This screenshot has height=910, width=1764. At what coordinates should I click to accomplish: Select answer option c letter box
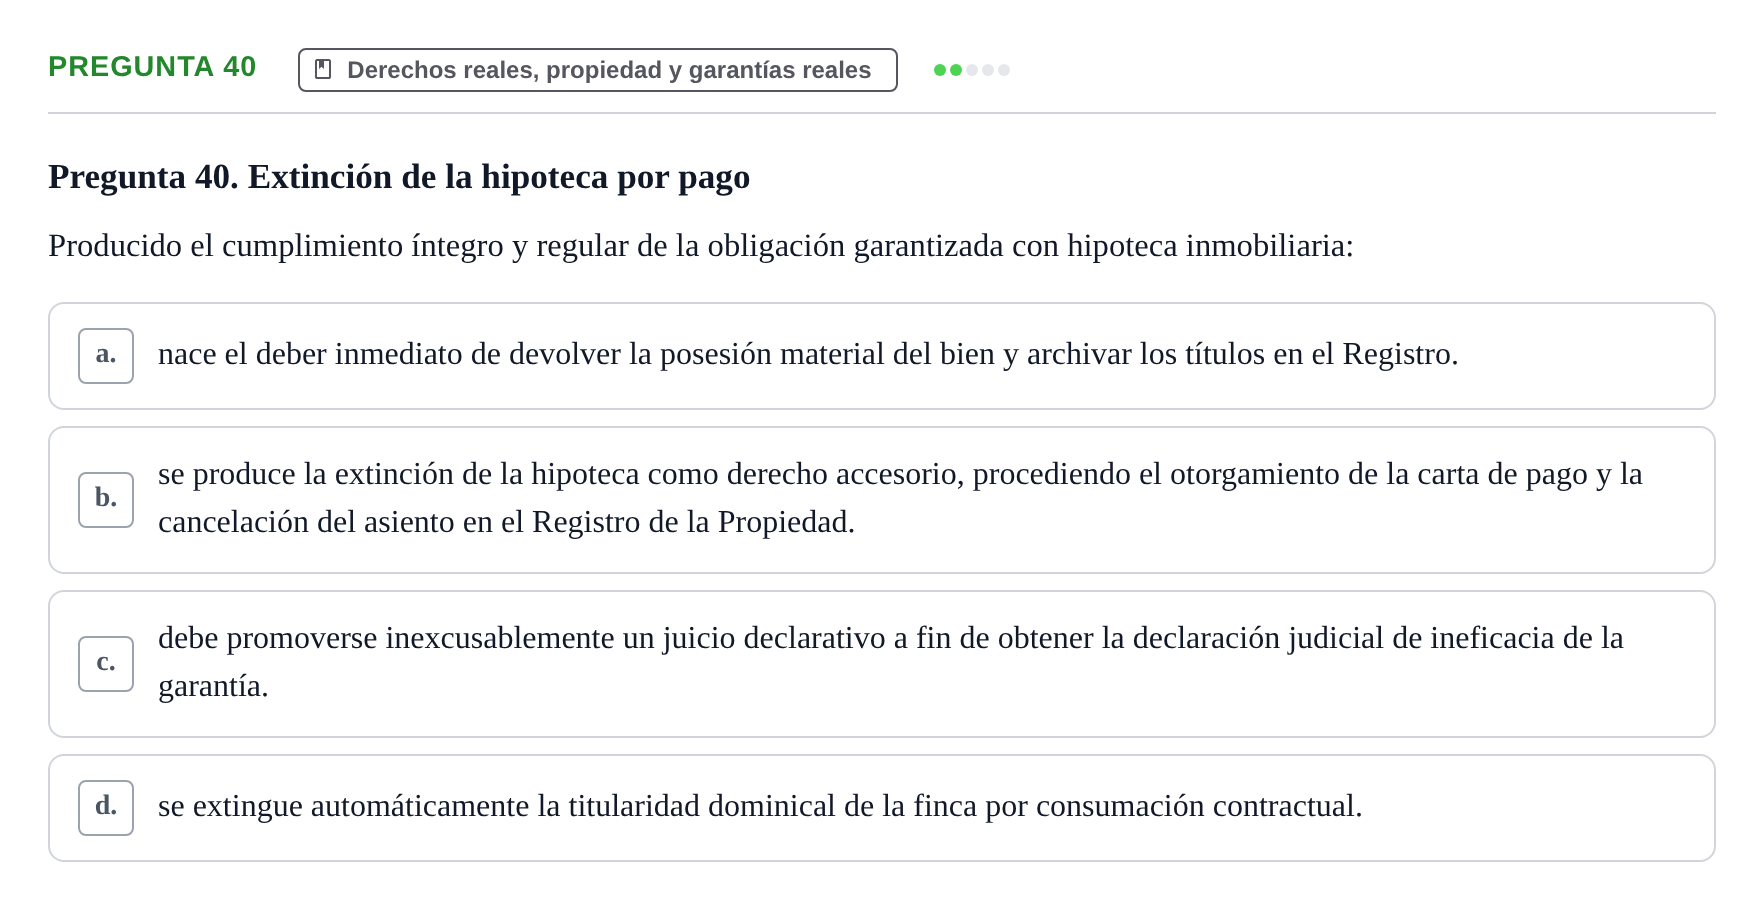point(106,664)
